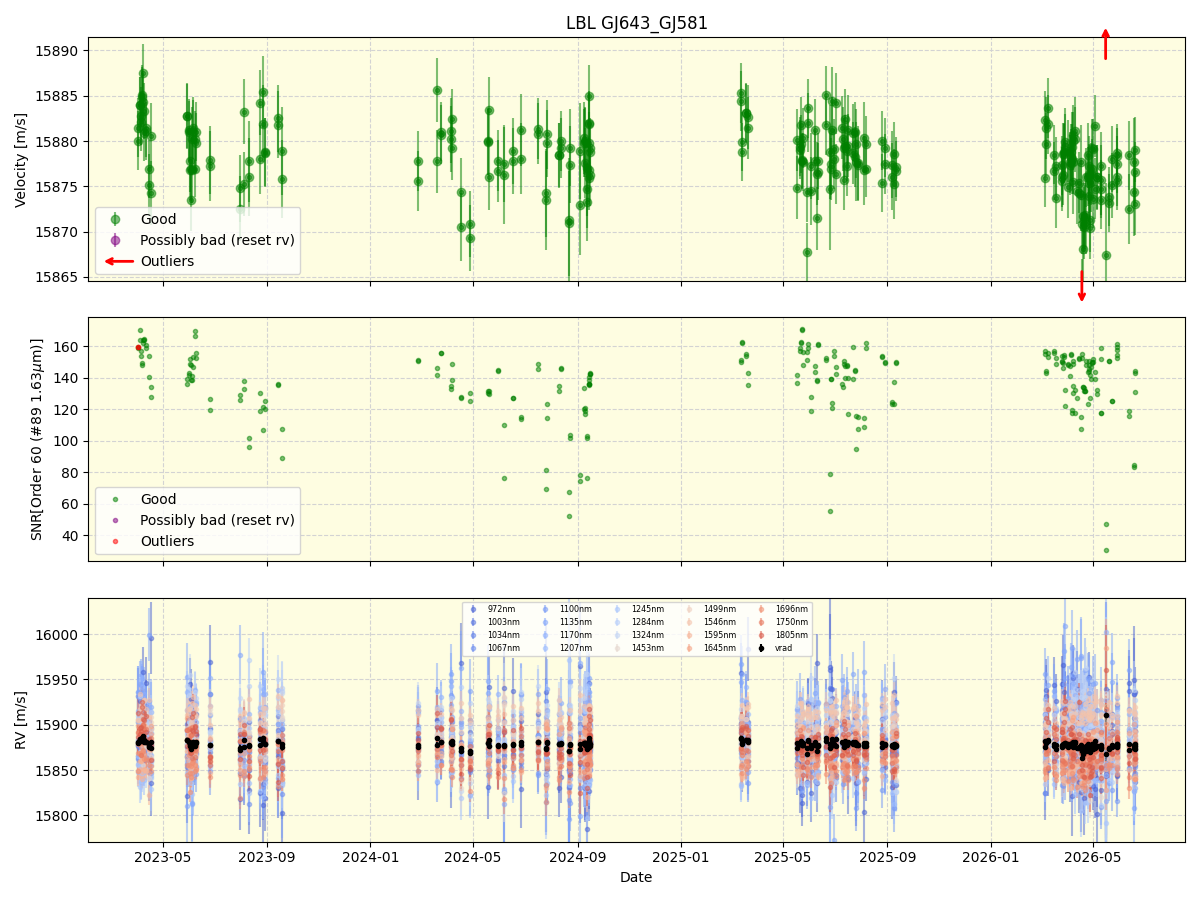Click the 100 SNR tick label

pos(67,441)
